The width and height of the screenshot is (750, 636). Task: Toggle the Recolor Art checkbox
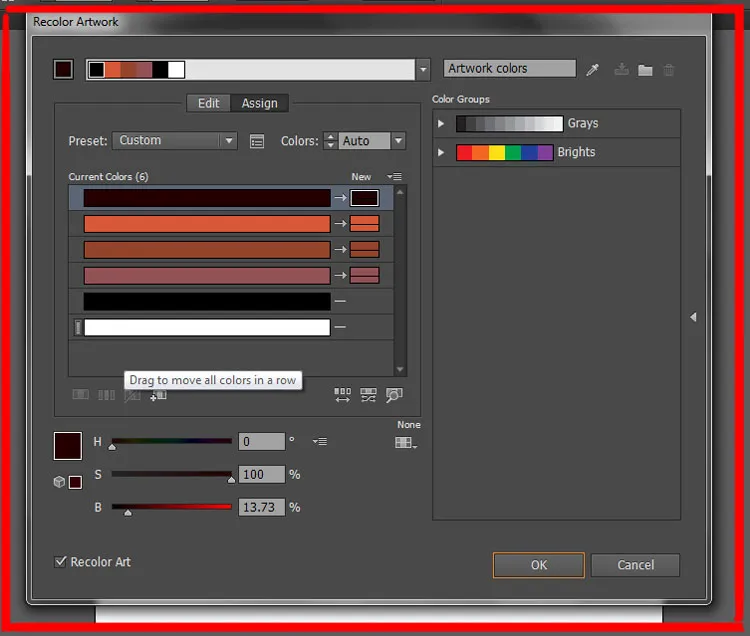click(x=61, y=562)
